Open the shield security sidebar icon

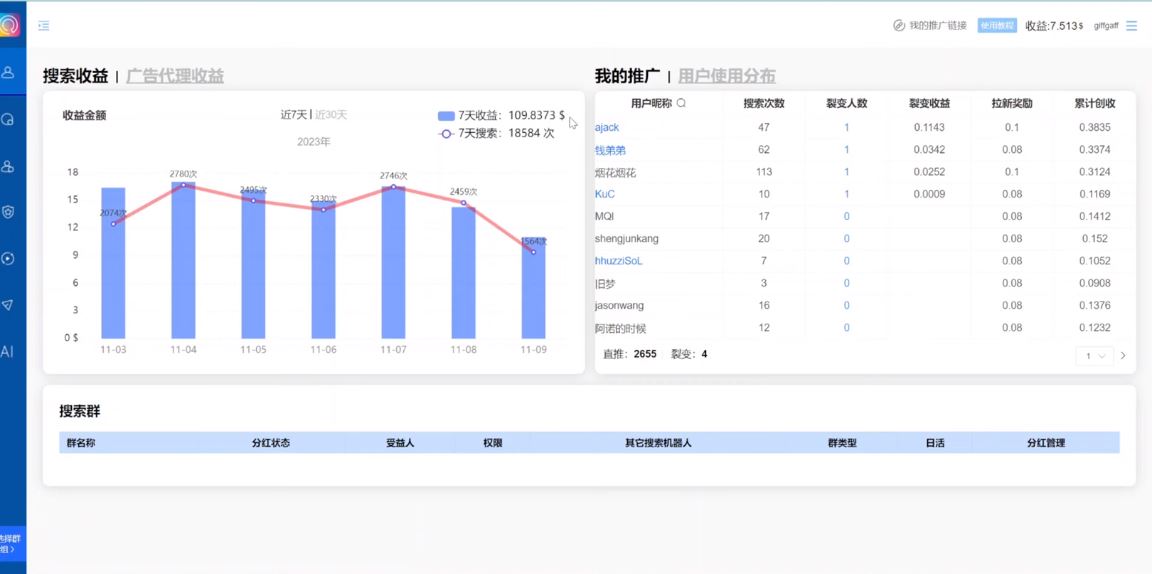click(x=8, y=212)
